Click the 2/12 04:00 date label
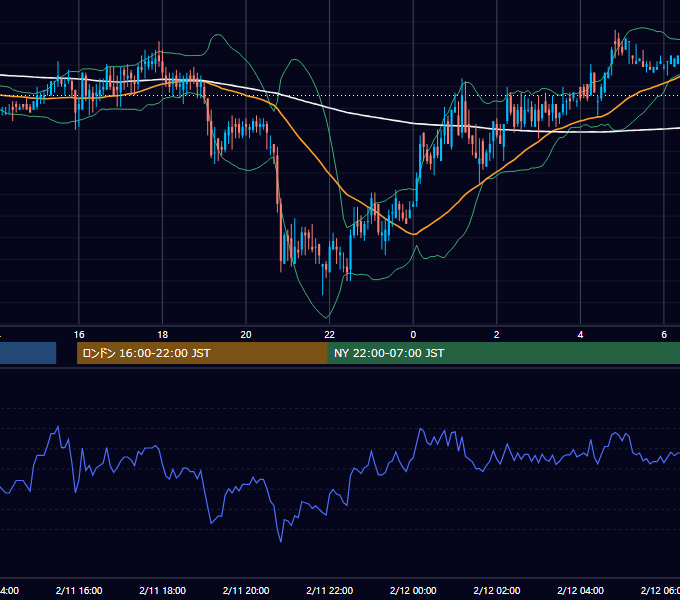The image size is (680, 600). pyautogui.click(x=580, y=590)
